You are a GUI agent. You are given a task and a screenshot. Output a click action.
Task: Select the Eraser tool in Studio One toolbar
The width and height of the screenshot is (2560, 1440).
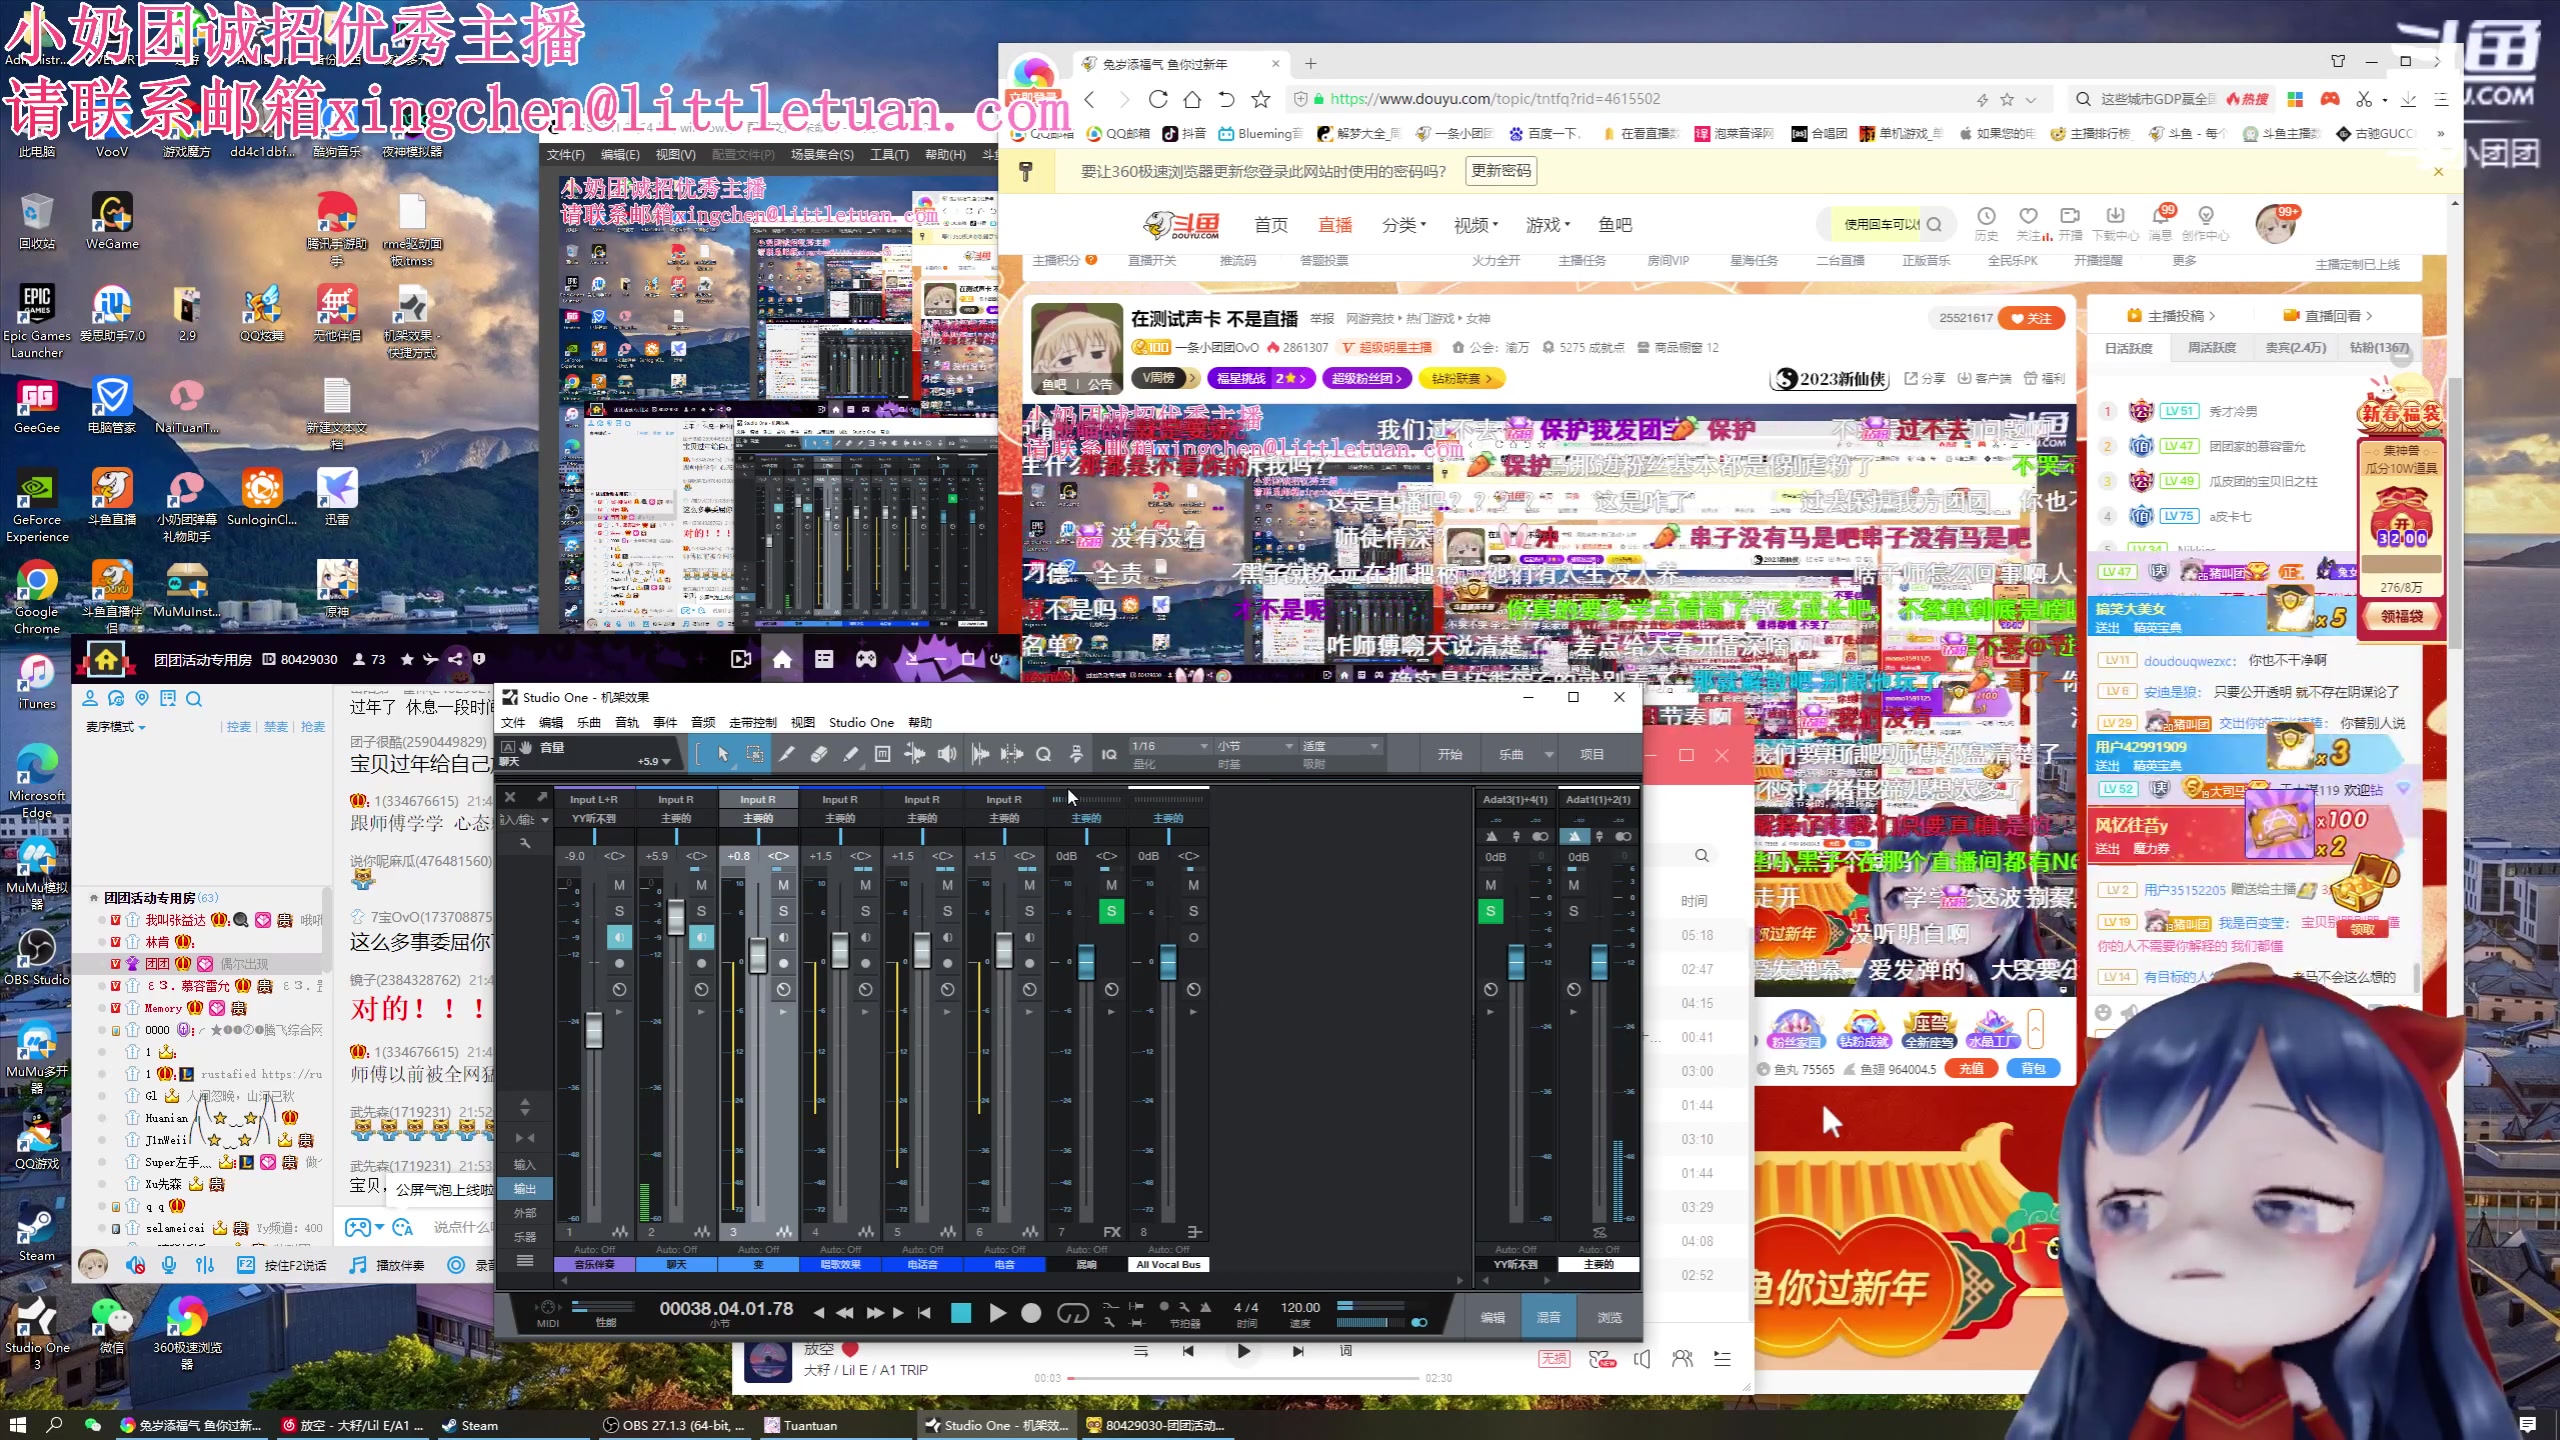(818, 754)
